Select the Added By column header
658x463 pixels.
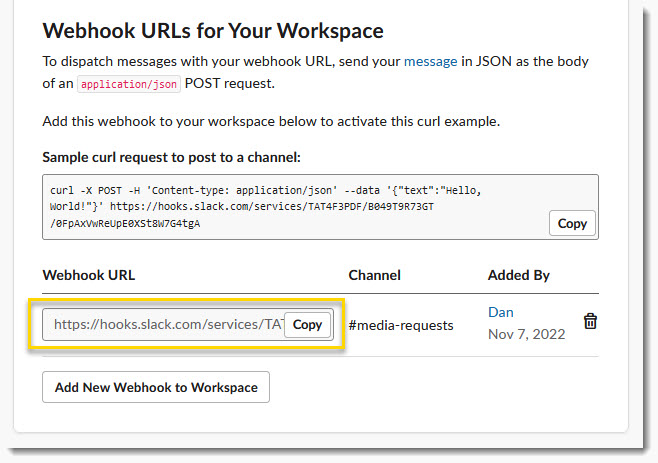coord(519,275)
